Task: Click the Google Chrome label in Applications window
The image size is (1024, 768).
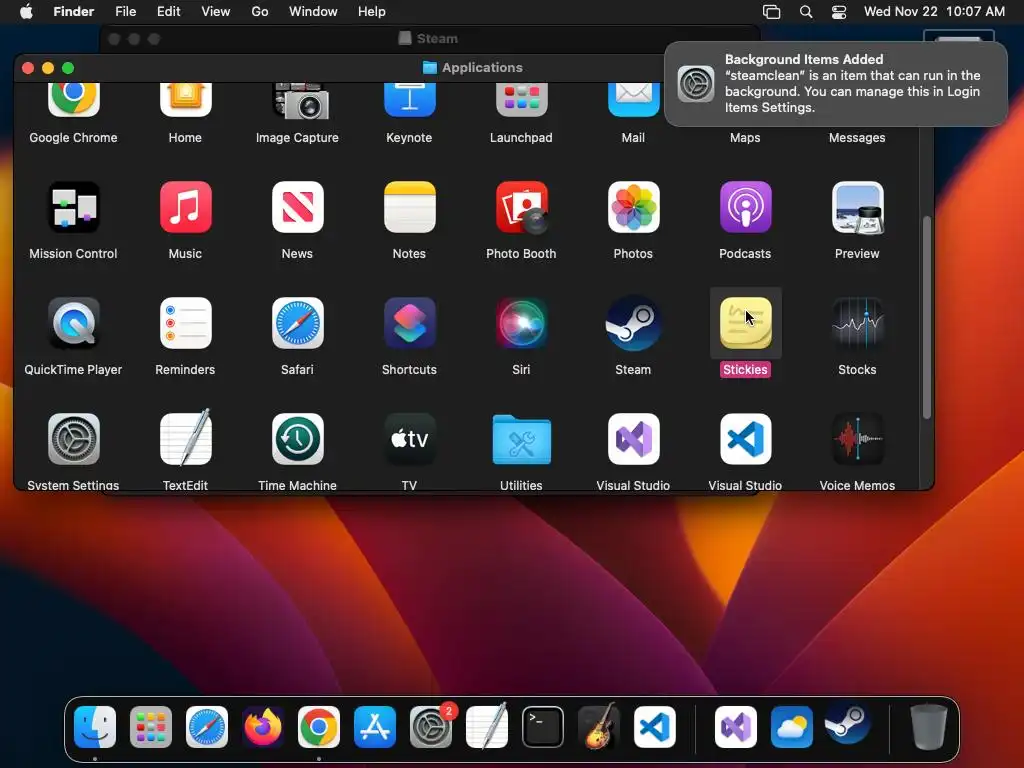Action: coord(73,138)
